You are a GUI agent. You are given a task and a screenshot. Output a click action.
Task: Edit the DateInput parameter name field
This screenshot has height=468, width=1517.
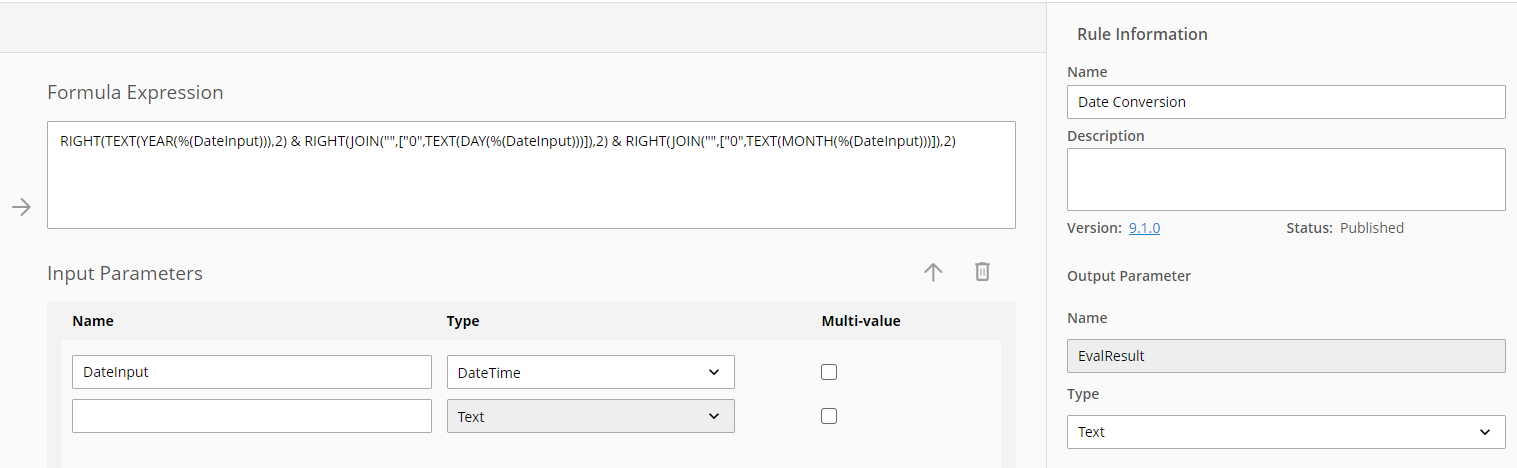point(252,372)
